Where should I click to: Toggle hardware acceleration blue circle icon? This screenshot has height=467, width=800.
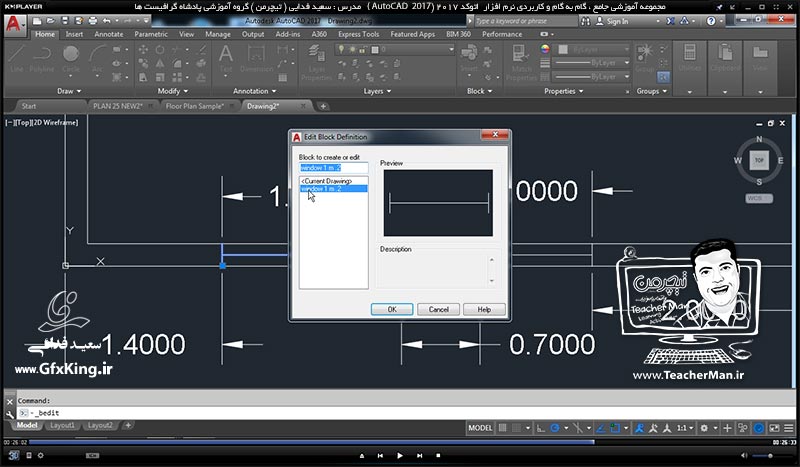tap(759, 428)
